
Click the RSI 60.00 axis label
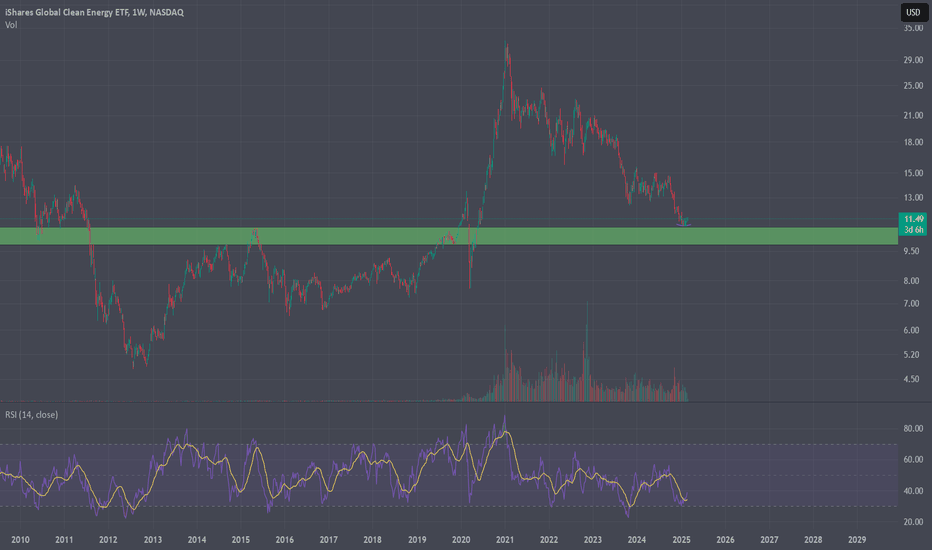tap(914, 459)
